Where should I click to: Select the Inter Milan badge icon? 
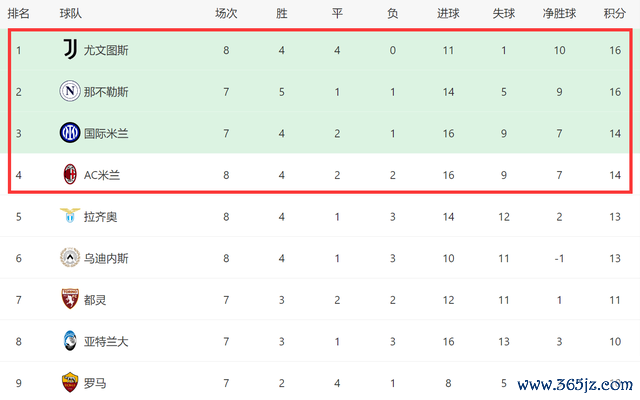click(70, 133)
